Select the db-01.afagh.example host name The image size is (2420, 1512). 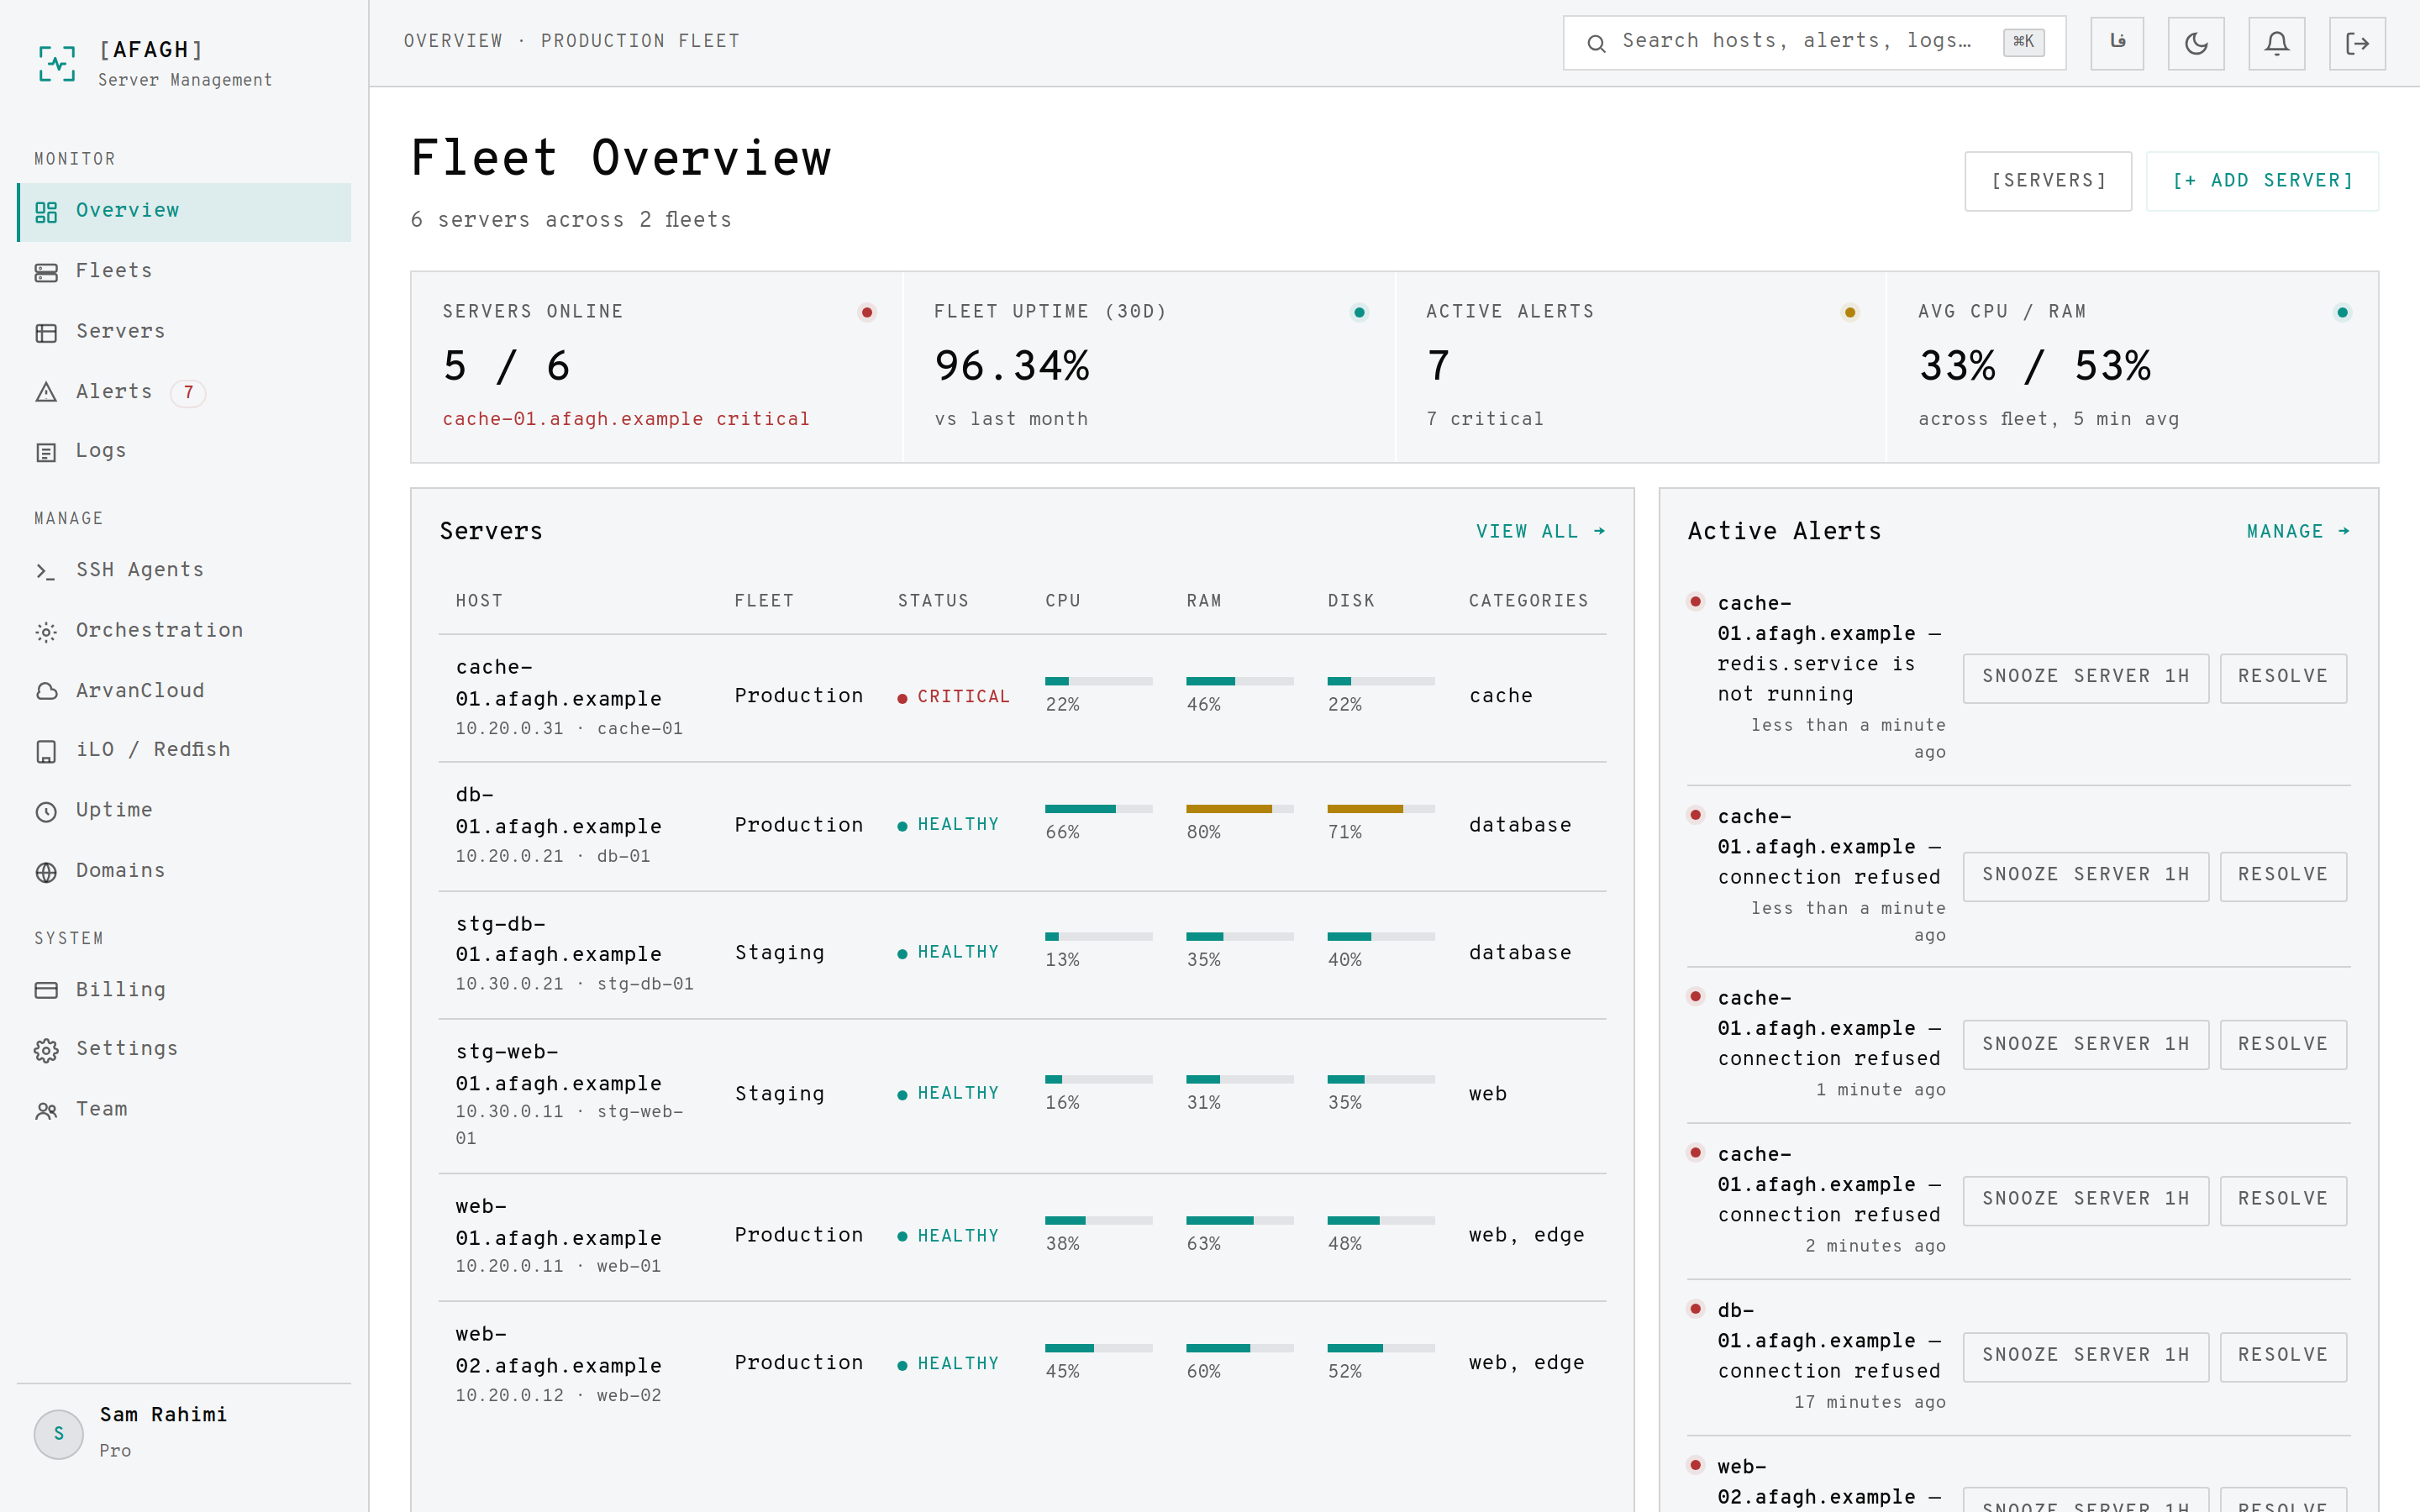(558, 811)
